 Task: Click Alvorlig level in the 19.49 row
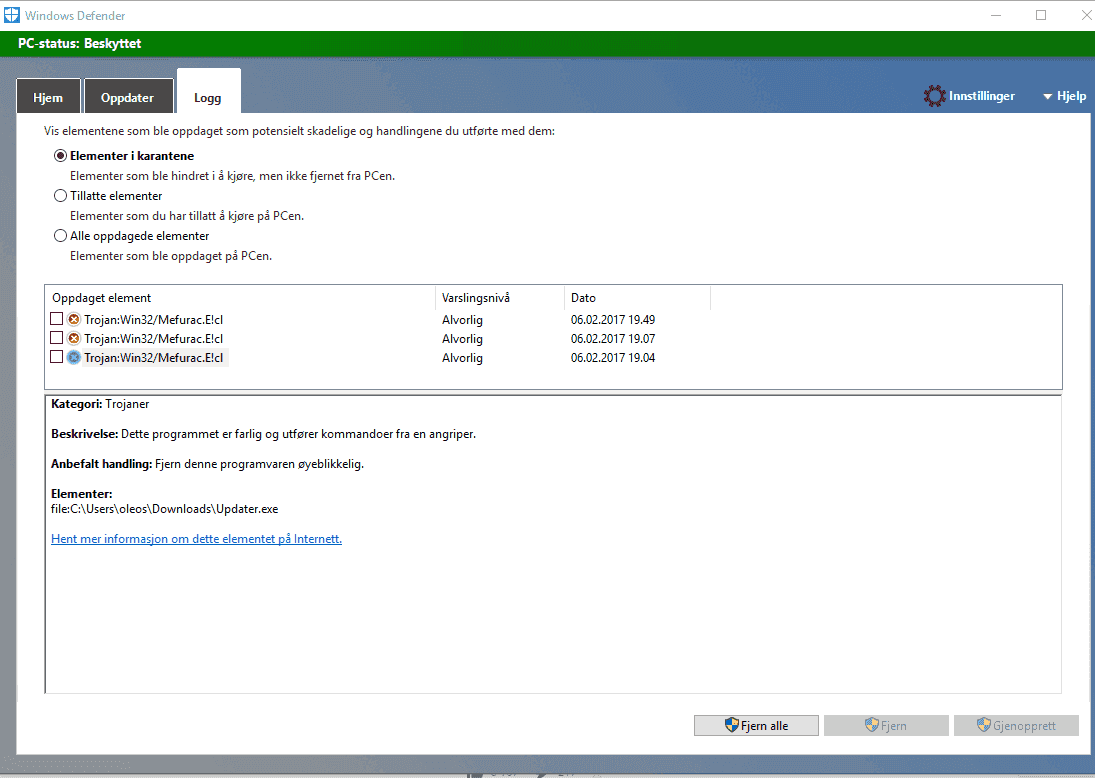pos(462,320)
